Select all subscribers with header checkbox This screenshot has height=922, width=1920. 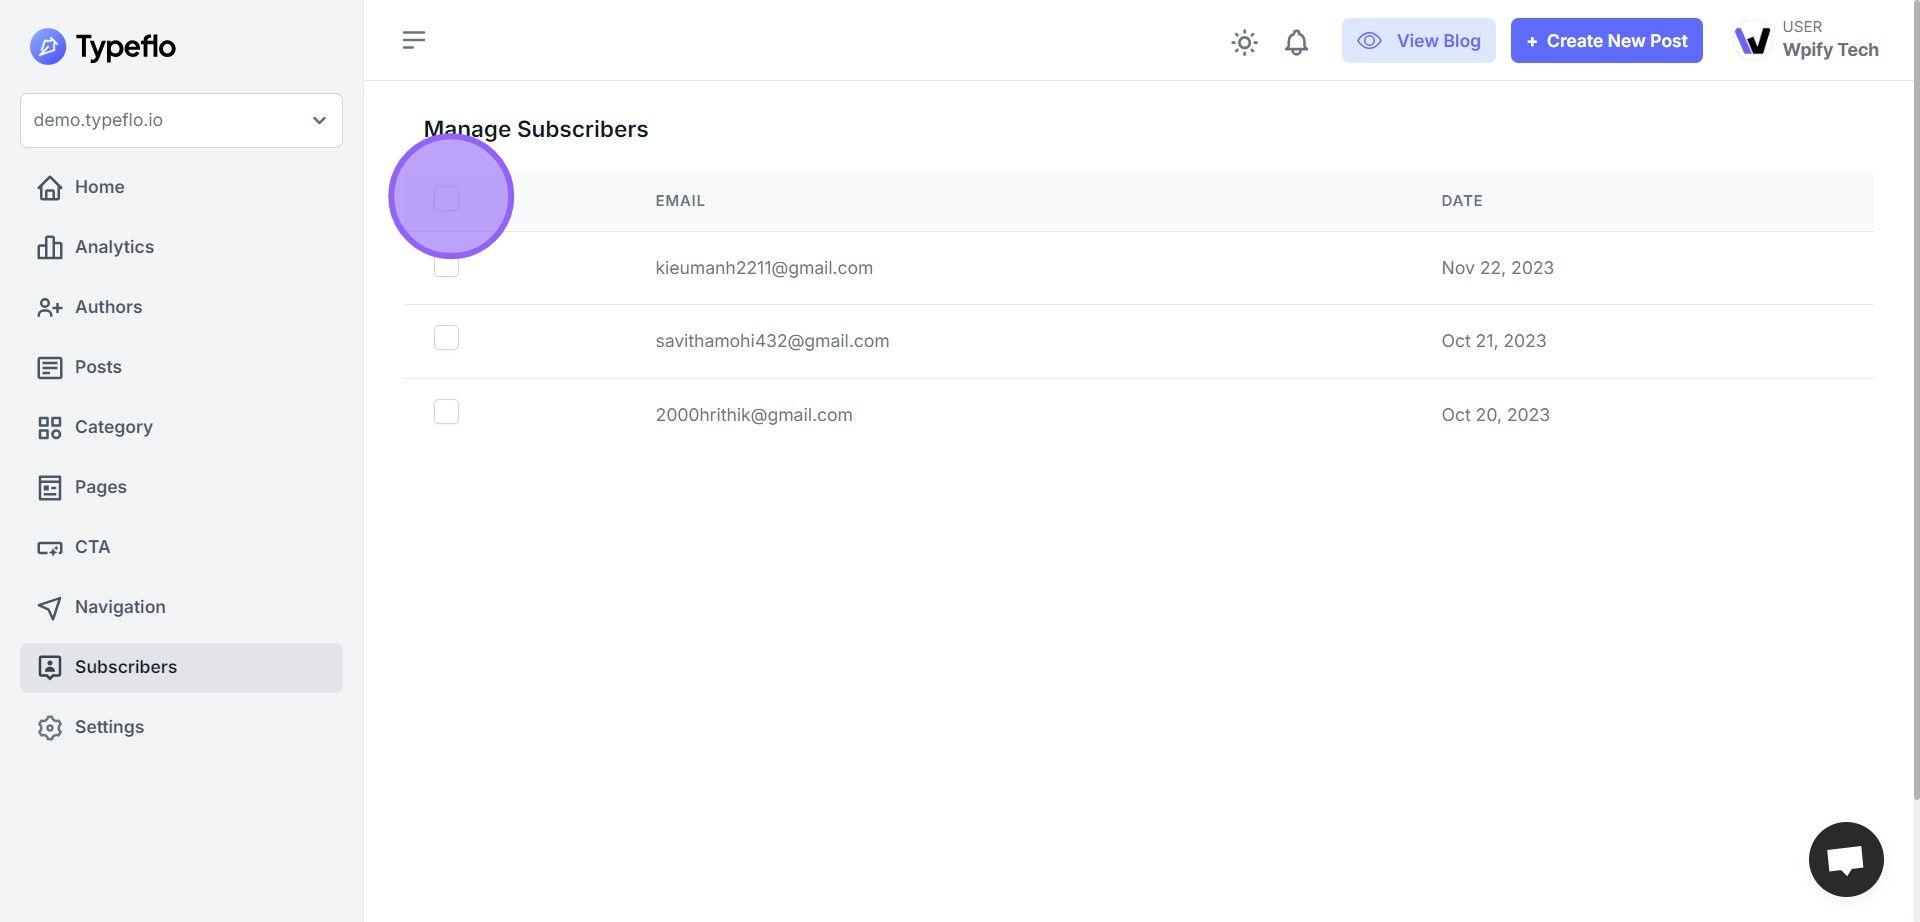[x=446, y=199]
